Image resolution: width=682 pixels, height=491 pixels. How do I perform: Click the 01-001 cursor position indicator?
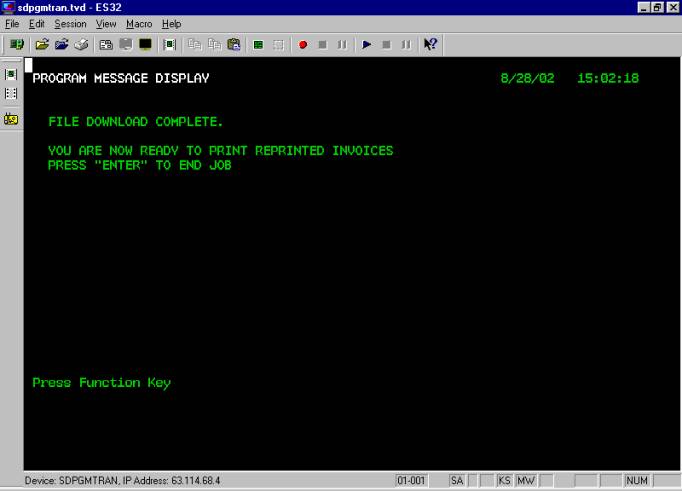click(x=411, y=481)
